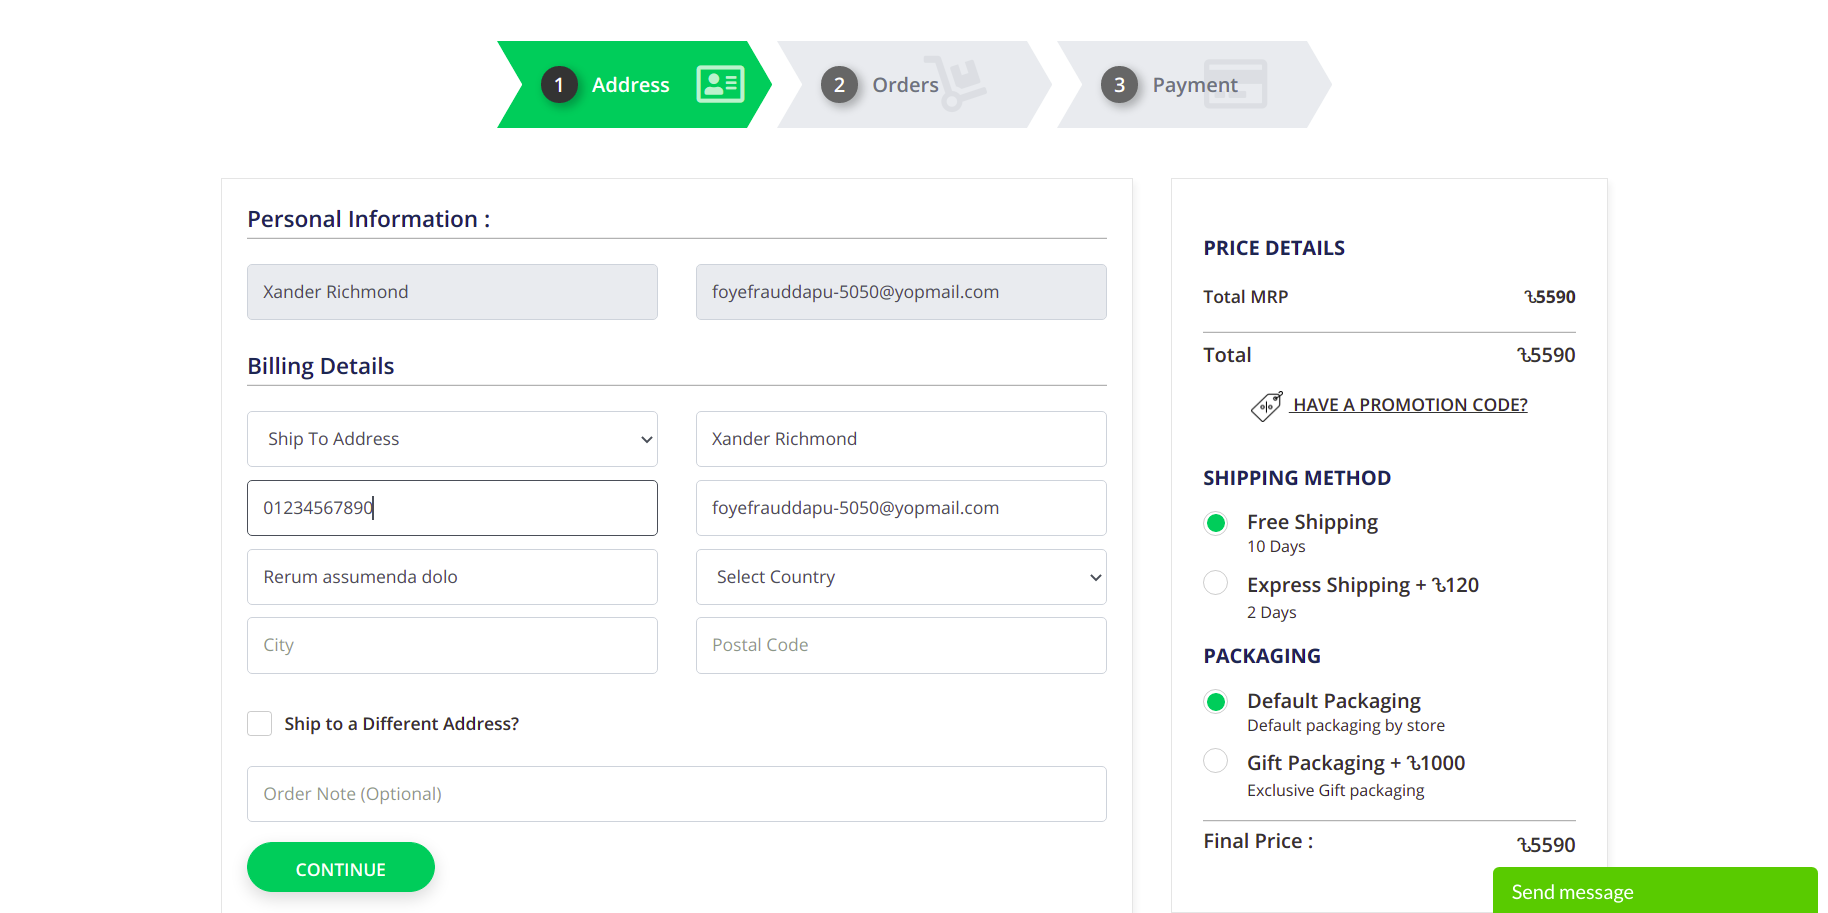Click disabled name field under Personal Information
The width and height of the screenshot is (1828, 913).
coord(452,292)
